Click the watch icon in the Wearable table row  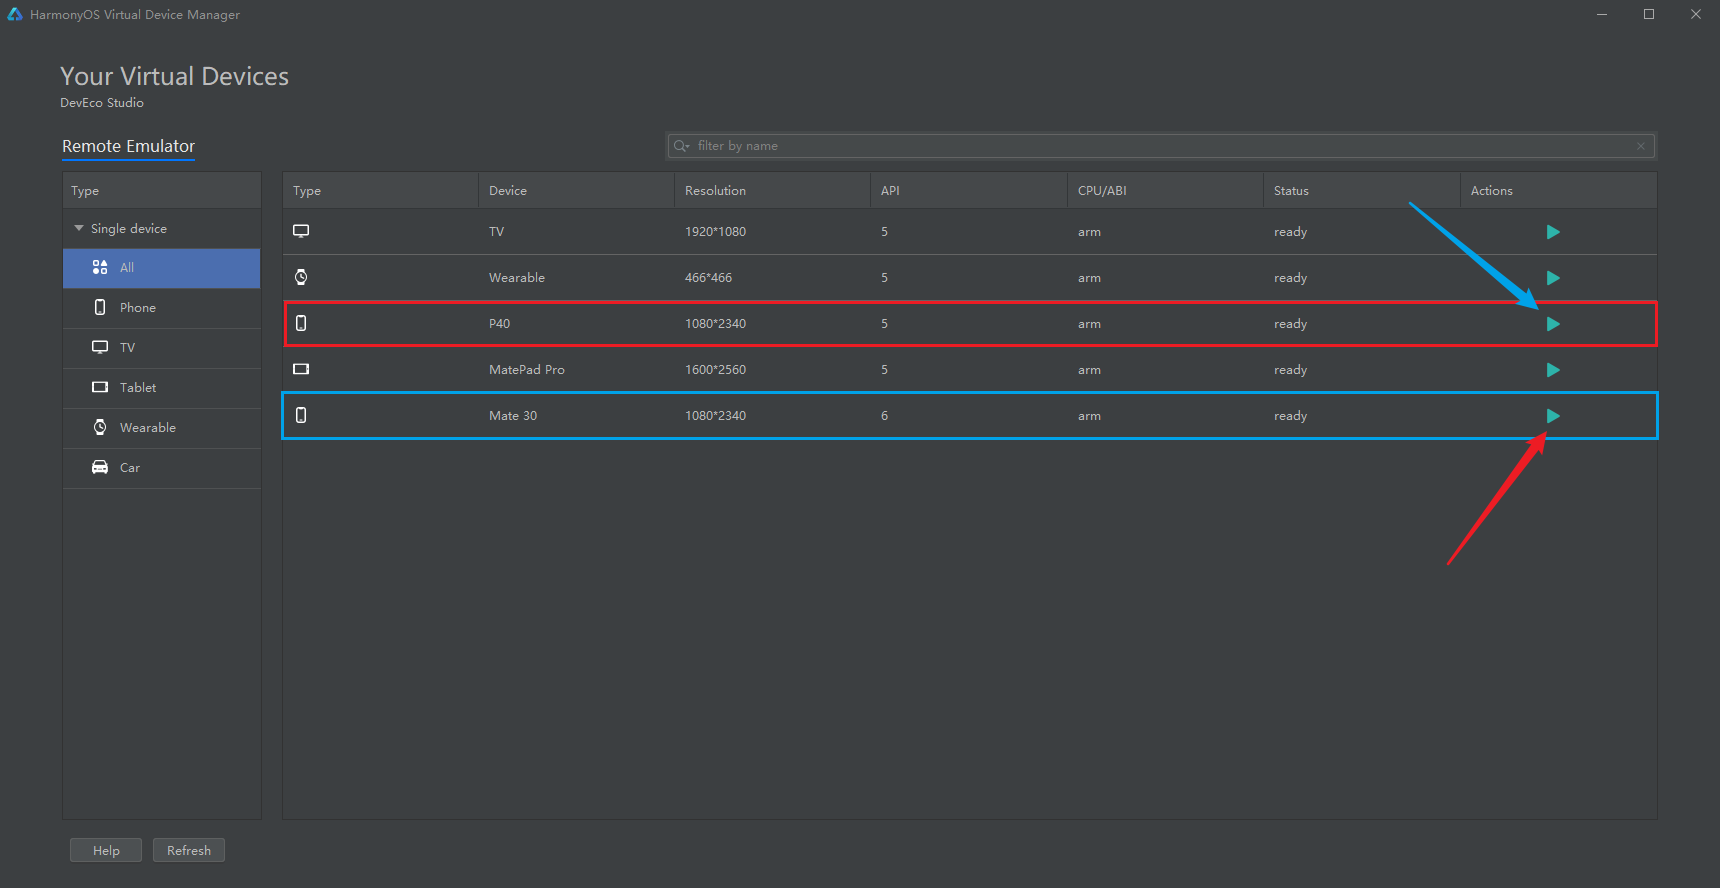point(301,277)
